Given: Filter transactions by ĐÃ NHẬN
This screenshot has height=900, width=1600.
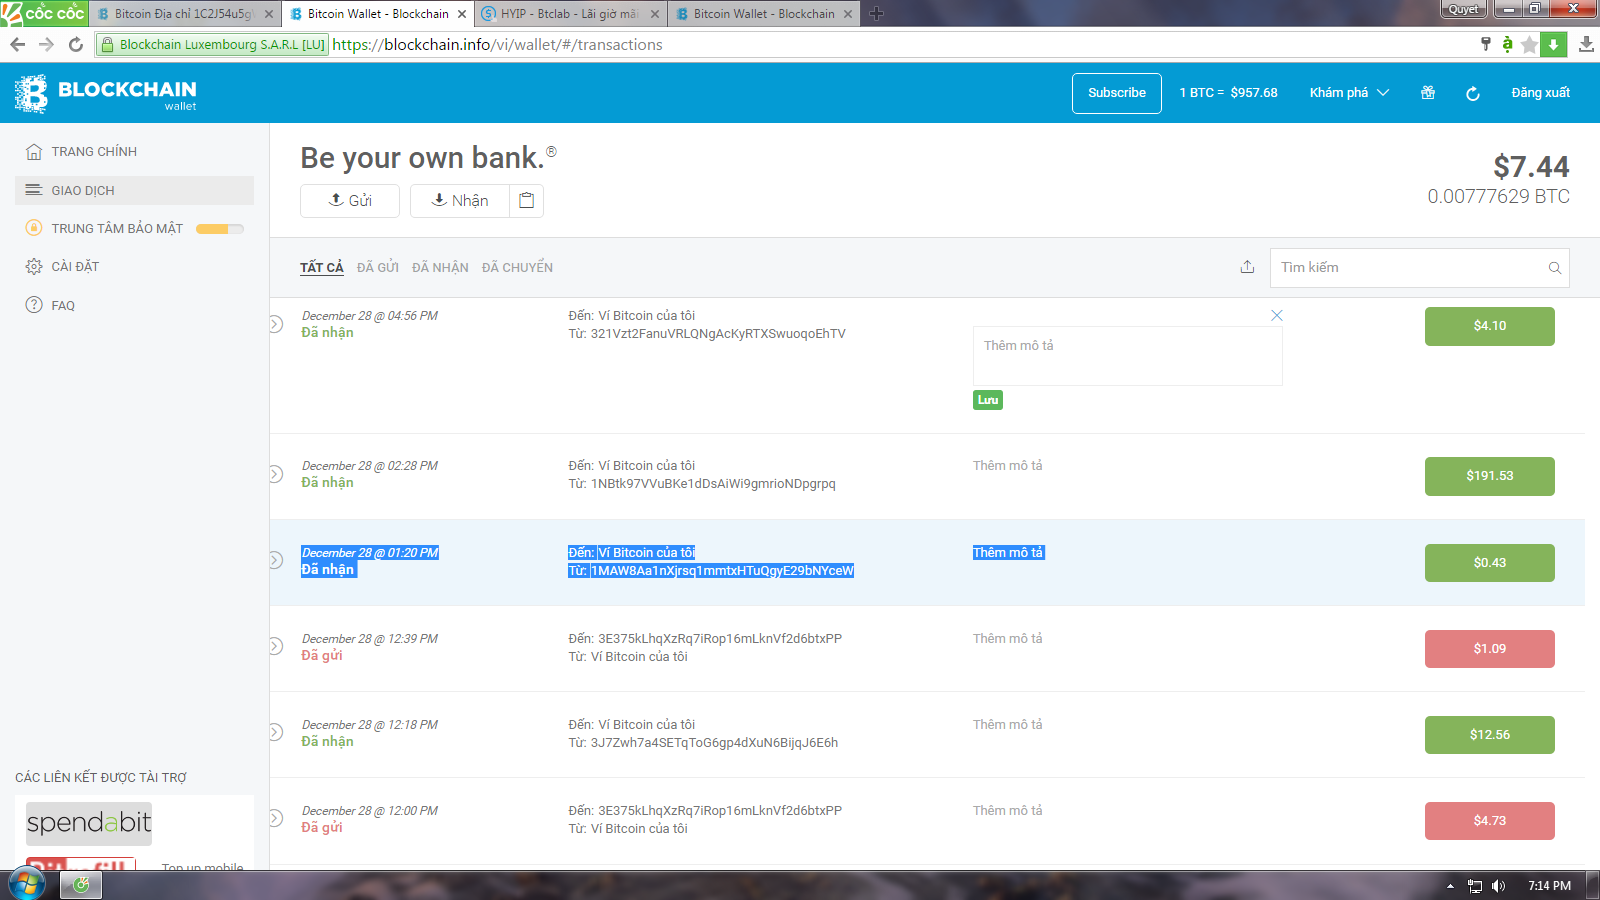Looking at the screenshot, I should tap(440, 268).
